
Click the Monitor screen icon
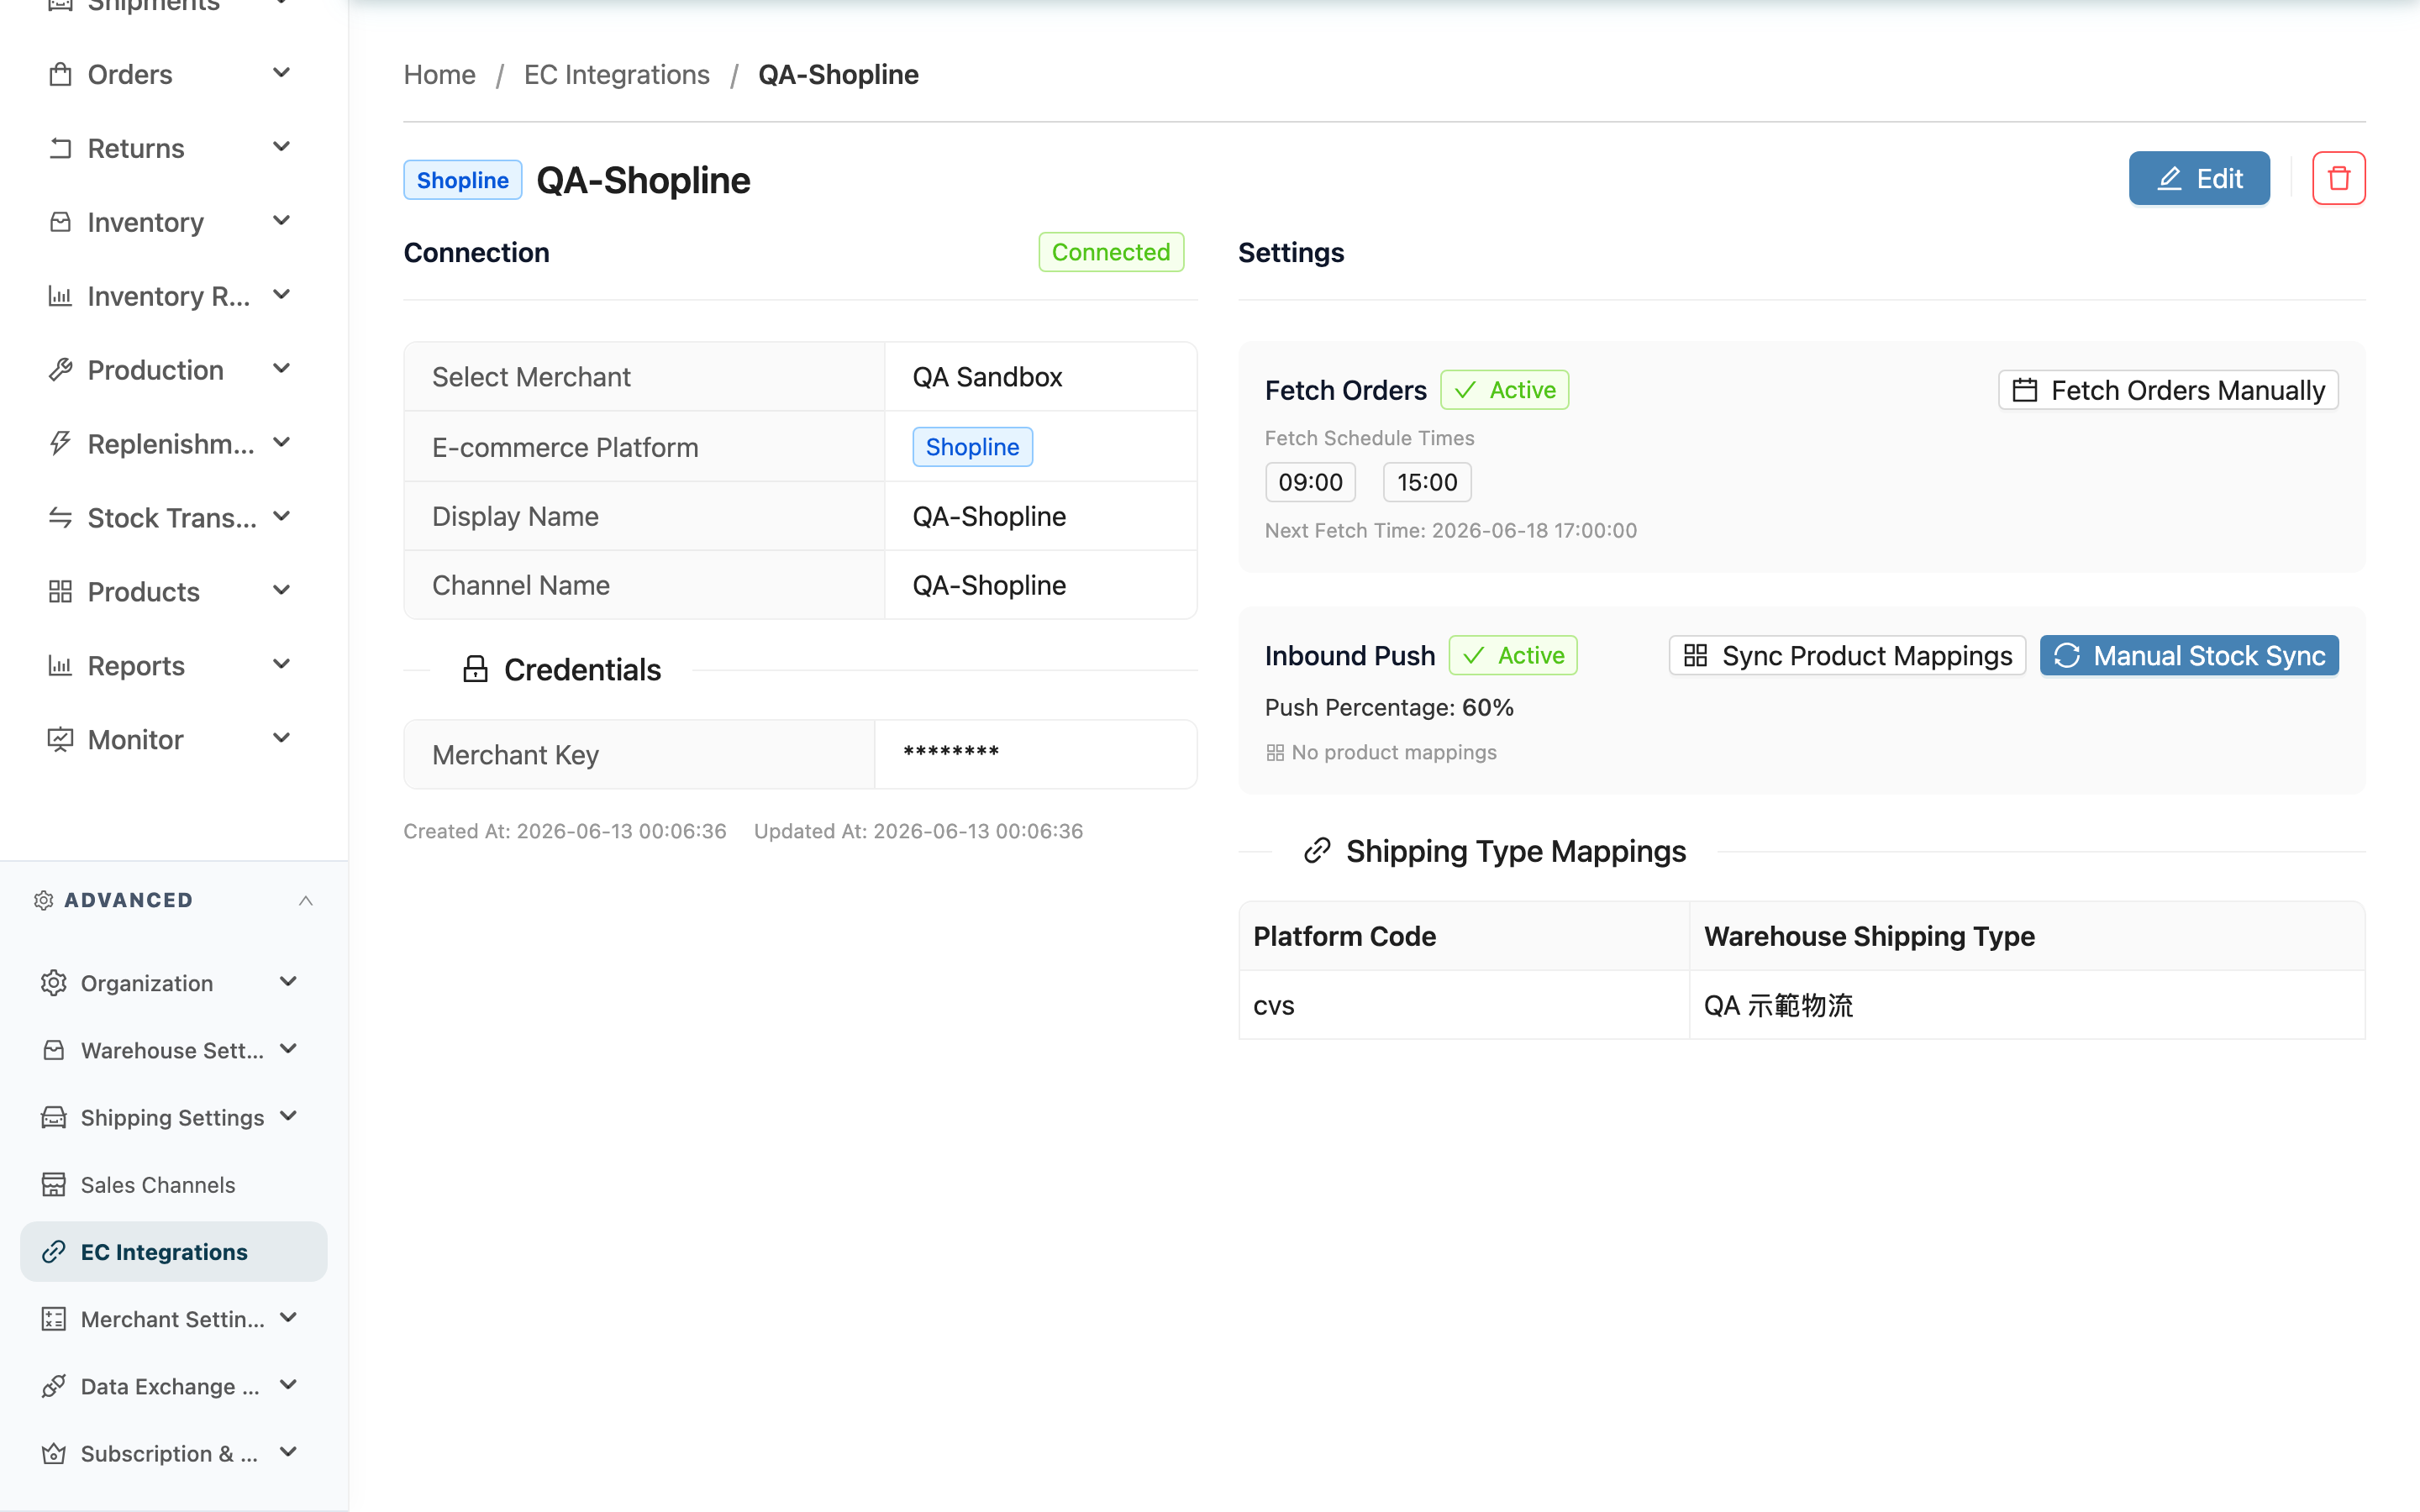pos(60,739)
